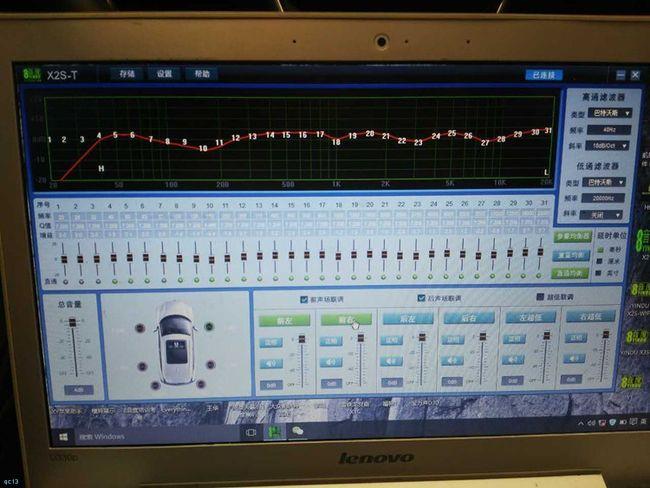Select the front-left speaker on the car diagram

coord(140,328)
